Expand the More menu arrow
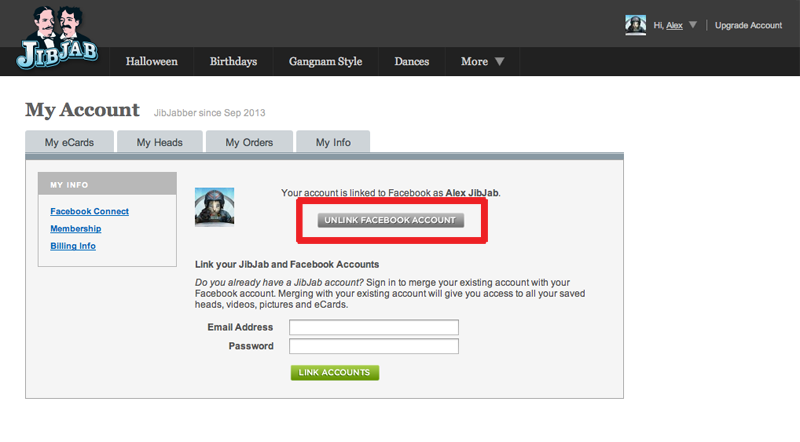This screenshot has width=800, height=442. (x=499, y=62)
